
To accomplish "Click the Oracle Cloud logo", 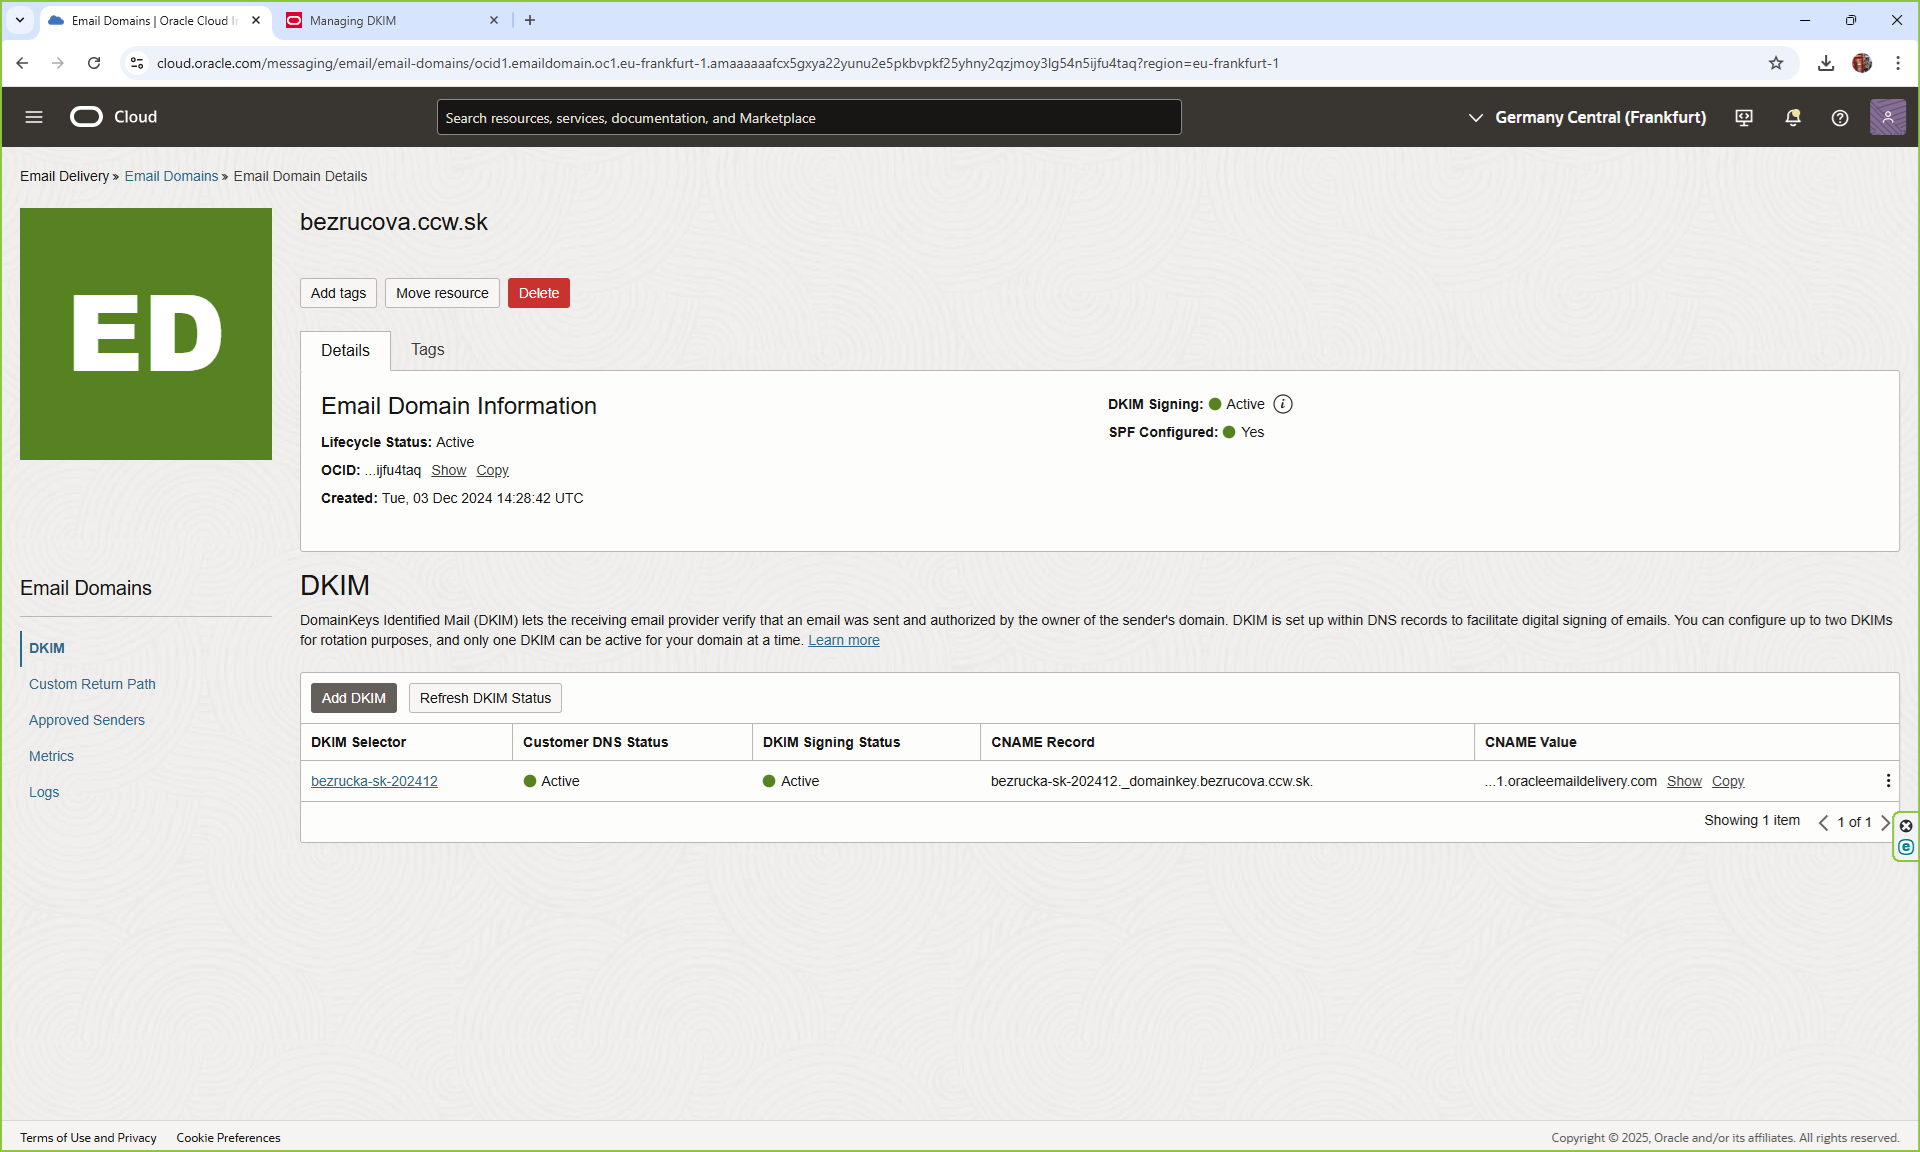I will pyautogui.click(x=114, y=117).
